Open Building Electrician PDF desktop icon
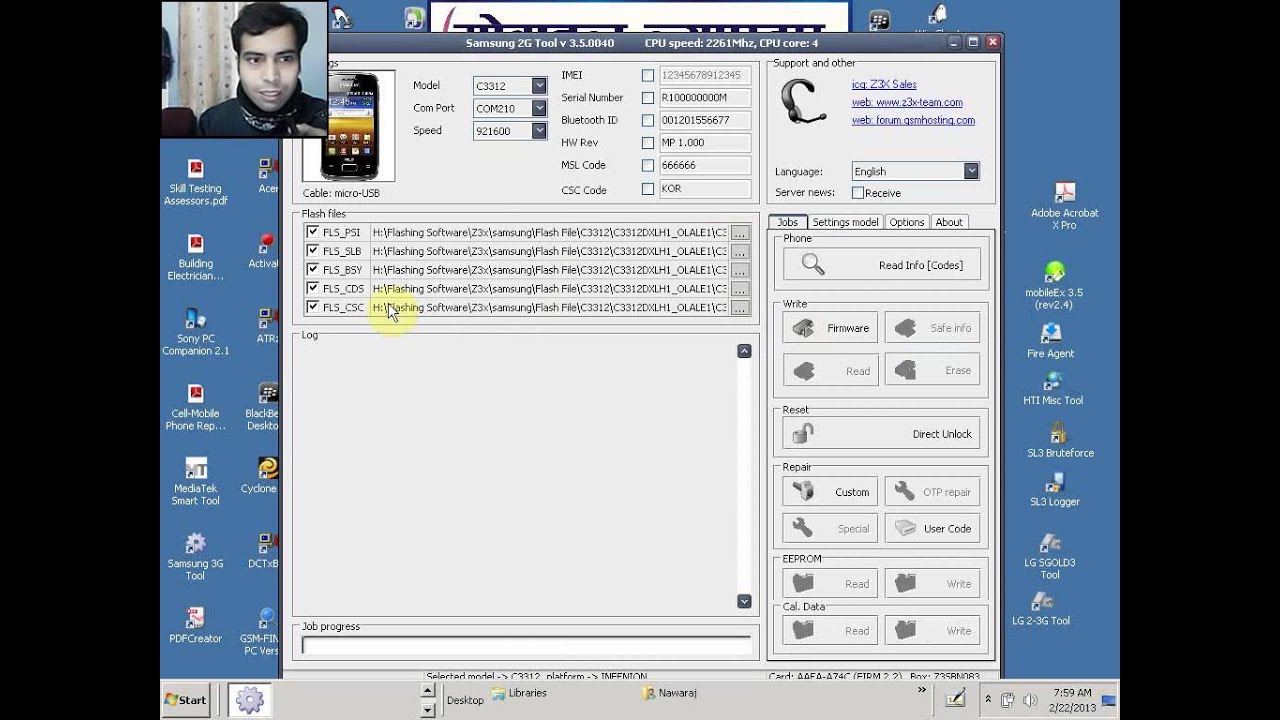Image resolution: width=1280 pixels, height=720 pixels. [x=196, y=258]
